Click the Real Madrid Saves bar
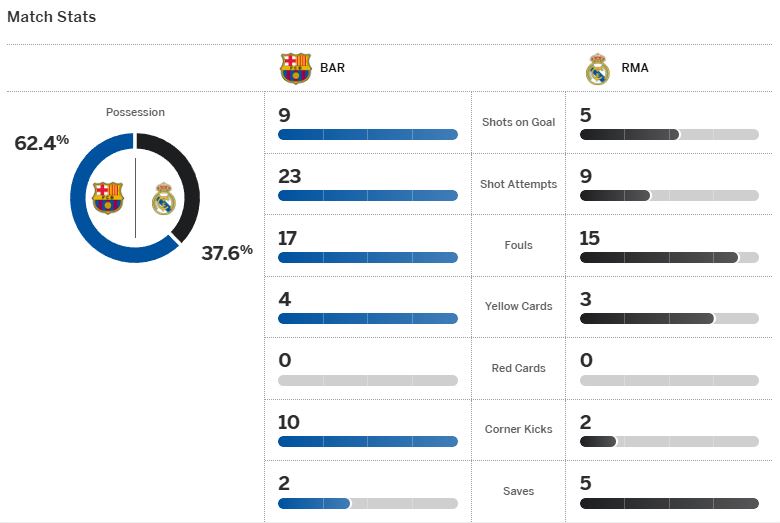The image size is (780, 523). pyautogui.click(x=669, y=503)
